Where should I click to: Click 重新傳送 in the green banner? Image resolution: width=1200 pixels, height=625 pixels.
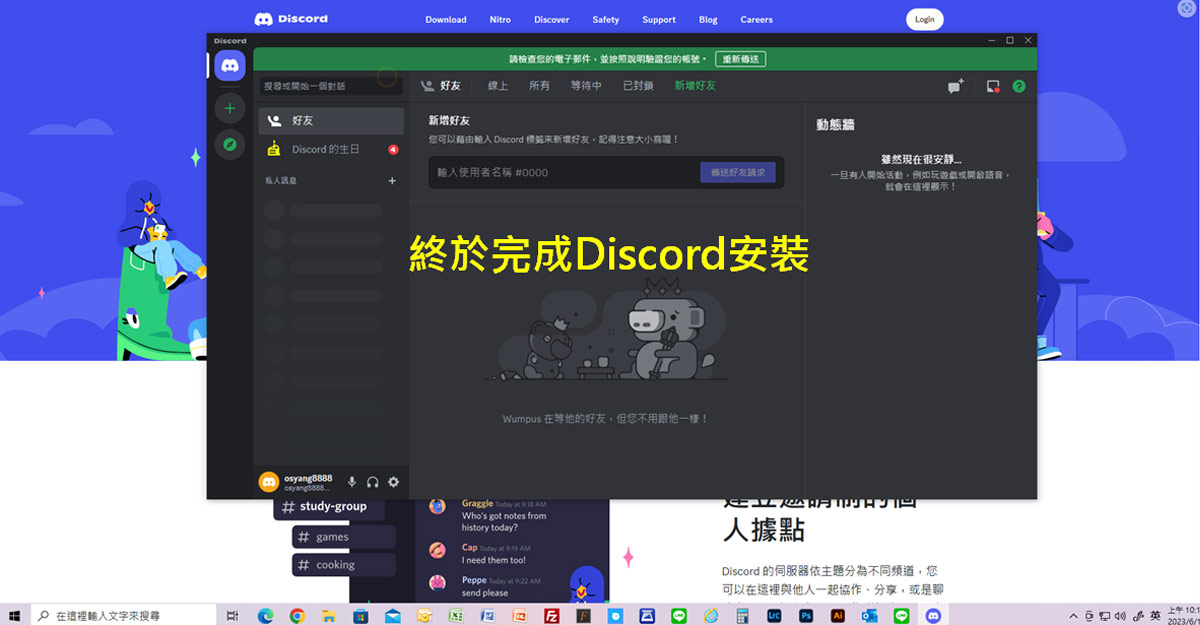(741, 59)
